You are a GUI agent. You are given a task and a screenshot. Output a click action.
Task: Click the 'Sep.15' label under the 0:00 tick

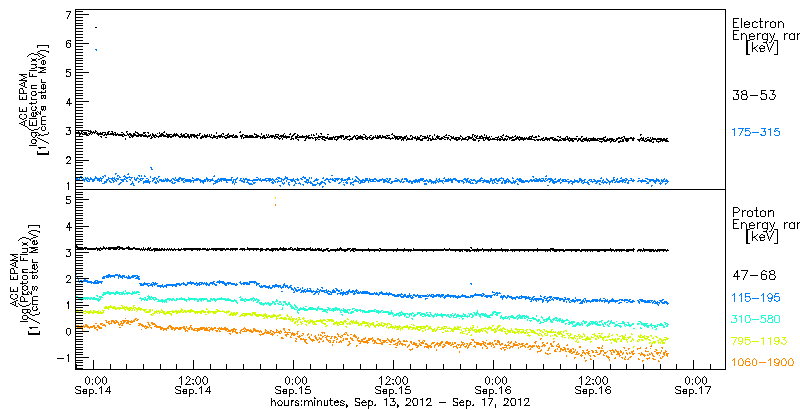click(294, 392)
